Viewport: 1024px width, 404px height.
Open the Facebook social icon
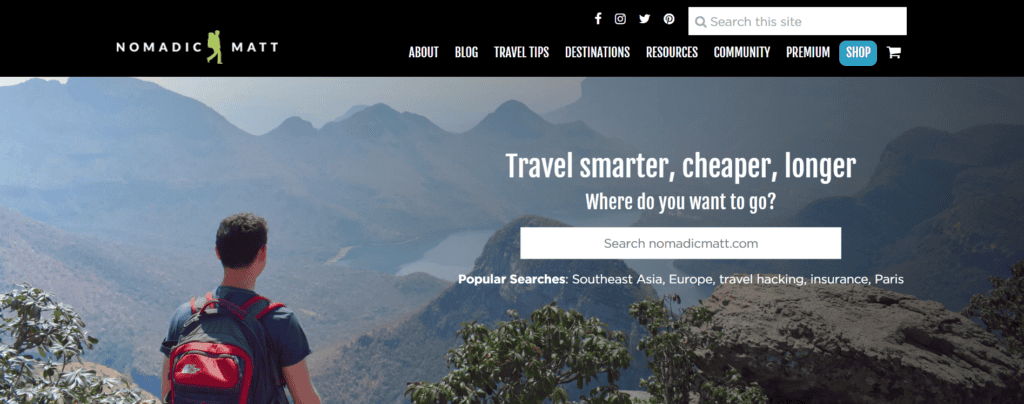pyautogui.click(x=598, y=19)
